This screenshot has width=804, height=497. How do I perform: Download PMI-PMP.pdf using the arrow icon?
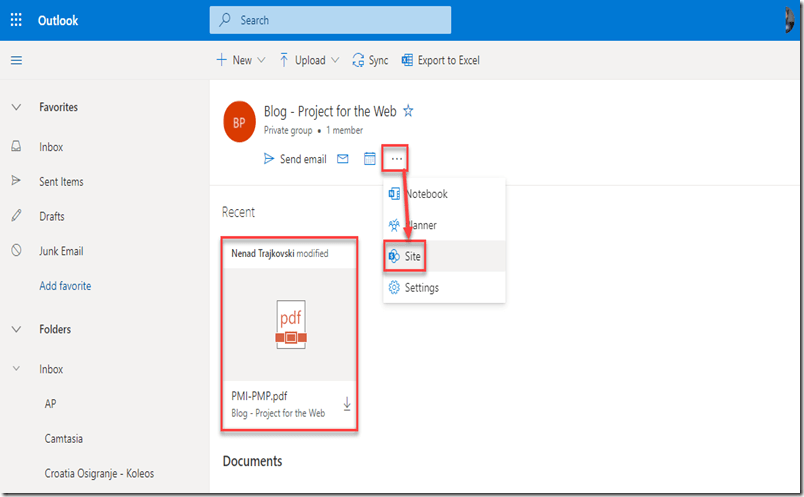(347, 404)
